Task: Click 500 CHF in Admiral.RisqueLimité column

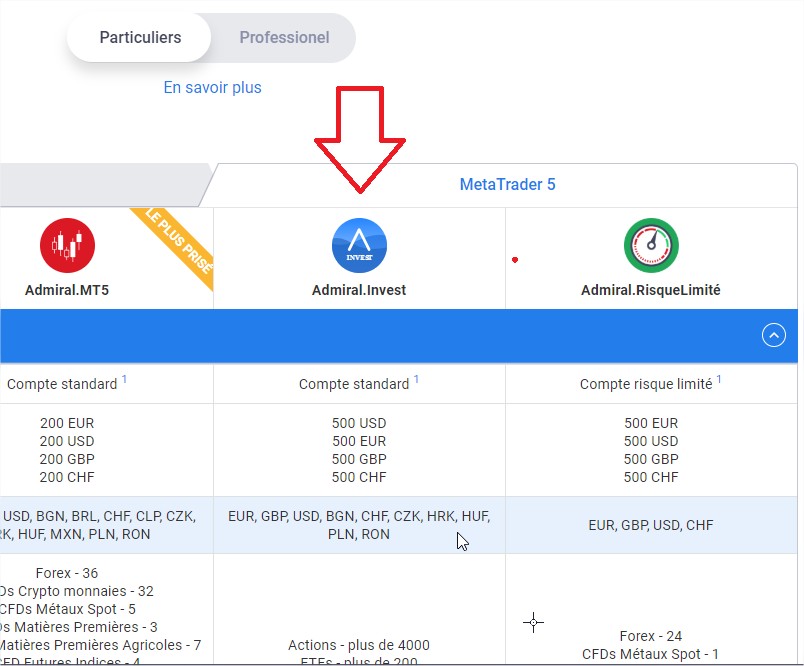Action: point(651,477)
